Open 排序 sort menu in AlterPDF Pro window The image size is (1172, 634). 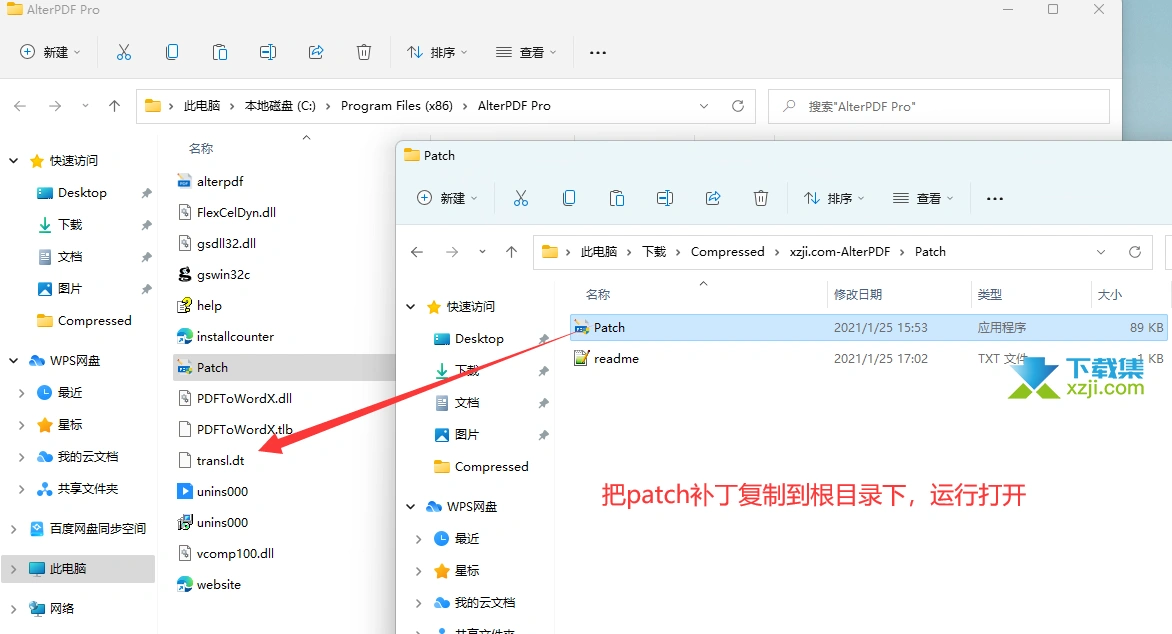[x=437, y=52]
